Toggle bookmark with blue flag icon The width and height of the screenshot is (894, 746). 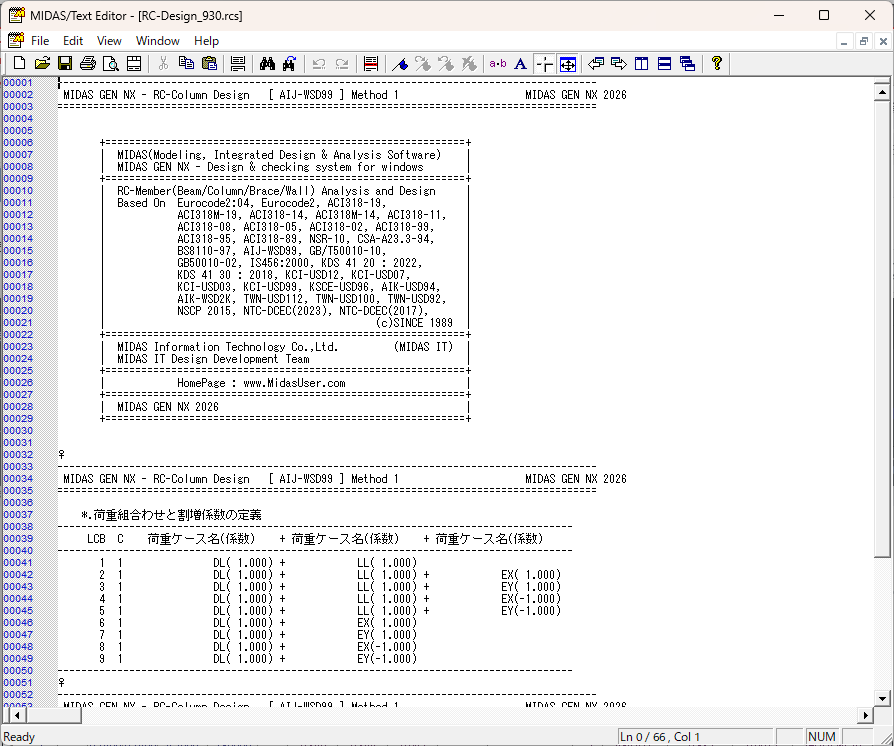400,63
